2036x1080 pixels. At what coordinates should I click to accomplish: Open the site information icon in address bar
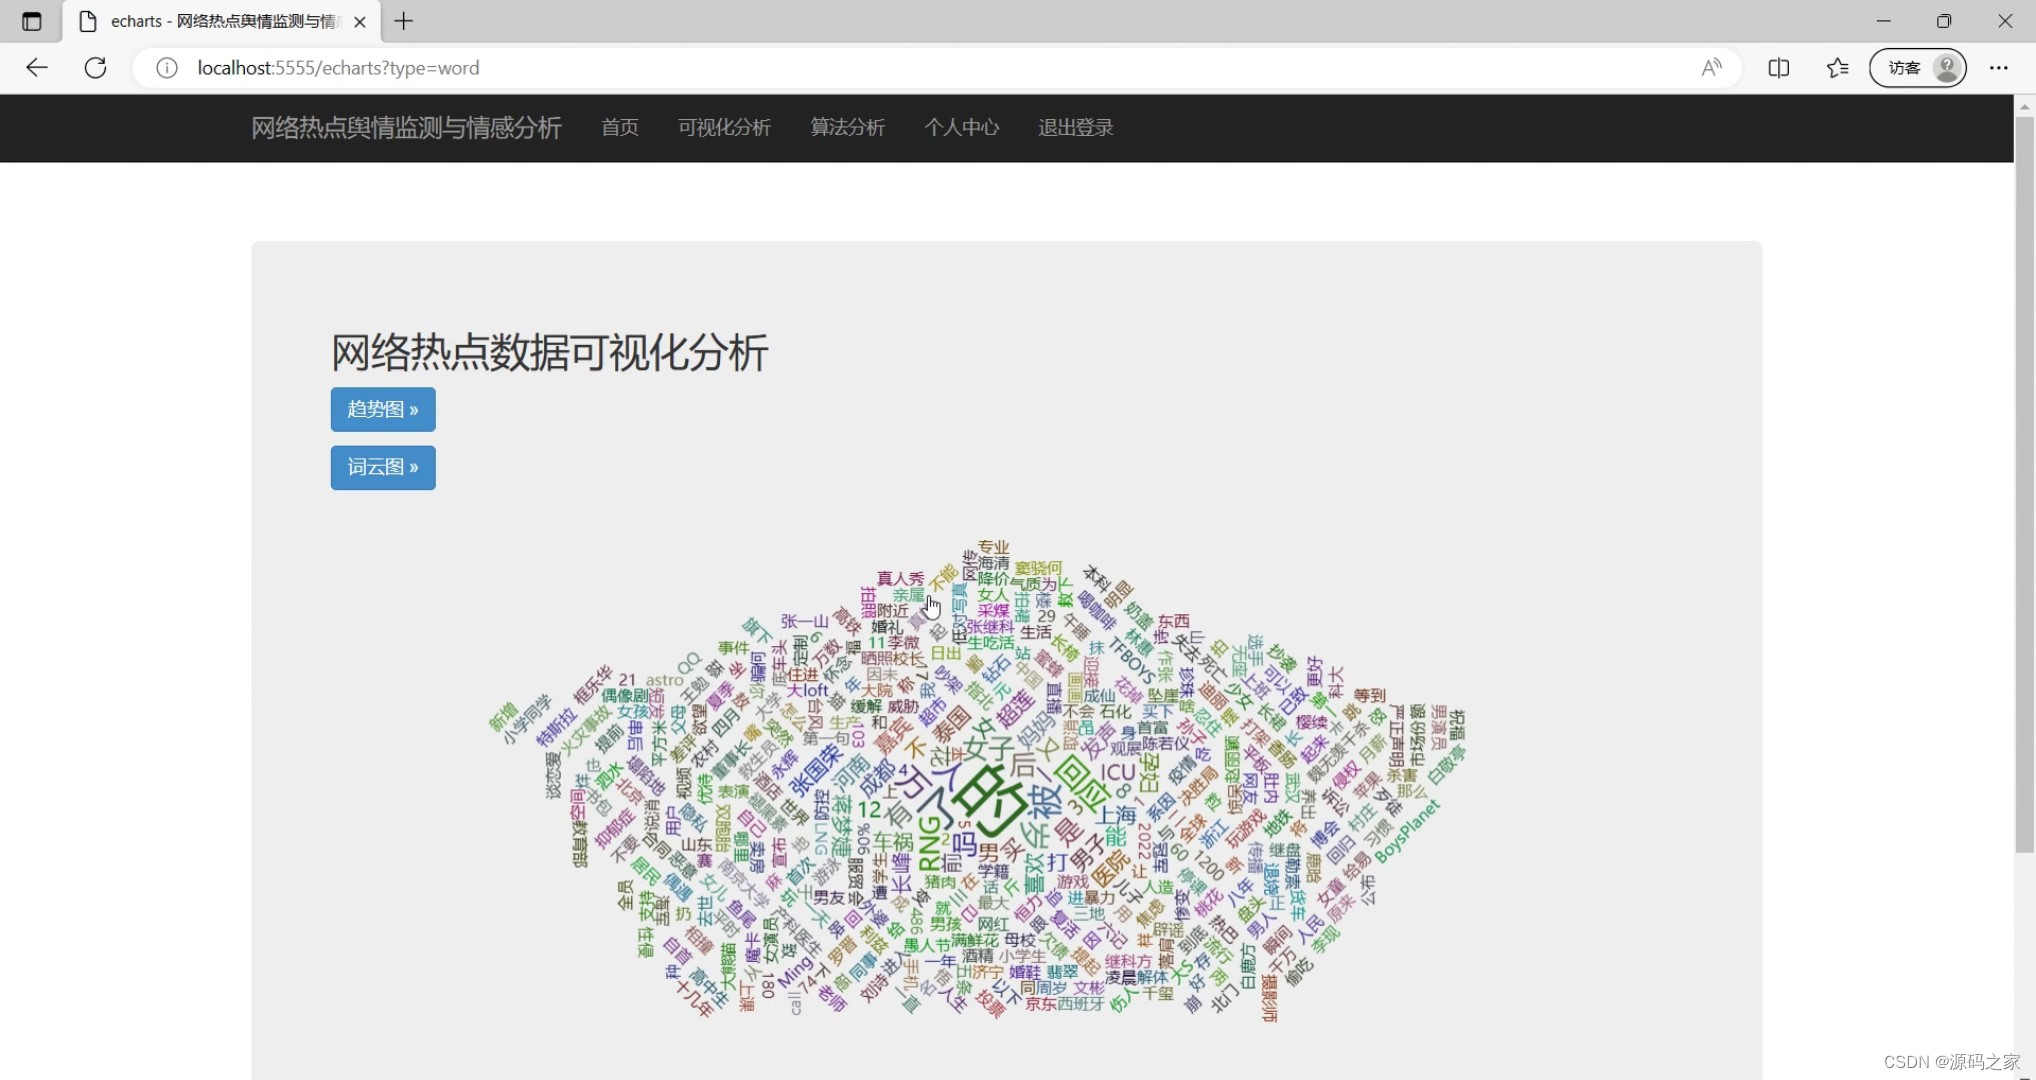[x=166, y=68]
